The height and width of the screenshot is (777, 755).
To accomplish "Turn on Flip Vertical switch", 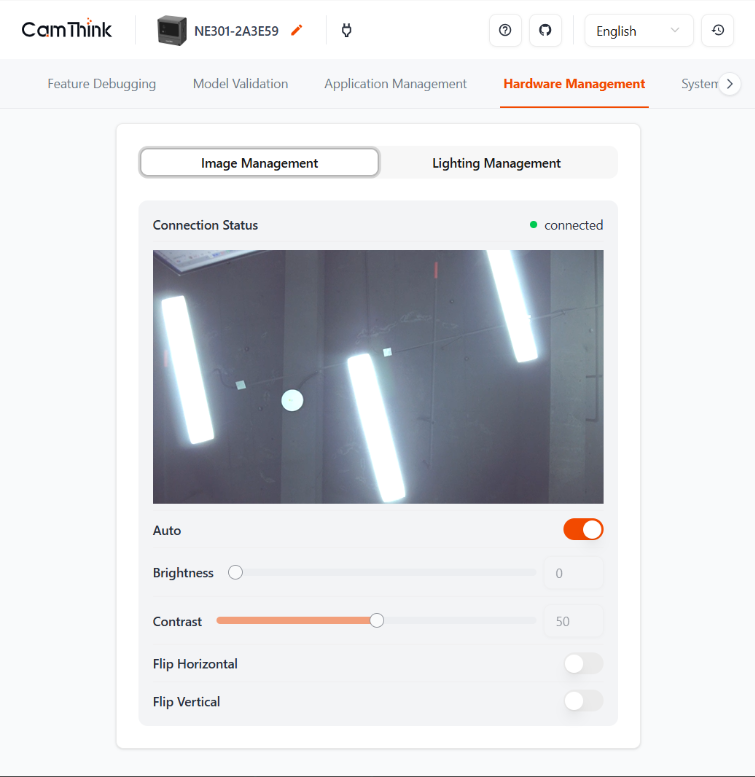I will tap(583, 701).
